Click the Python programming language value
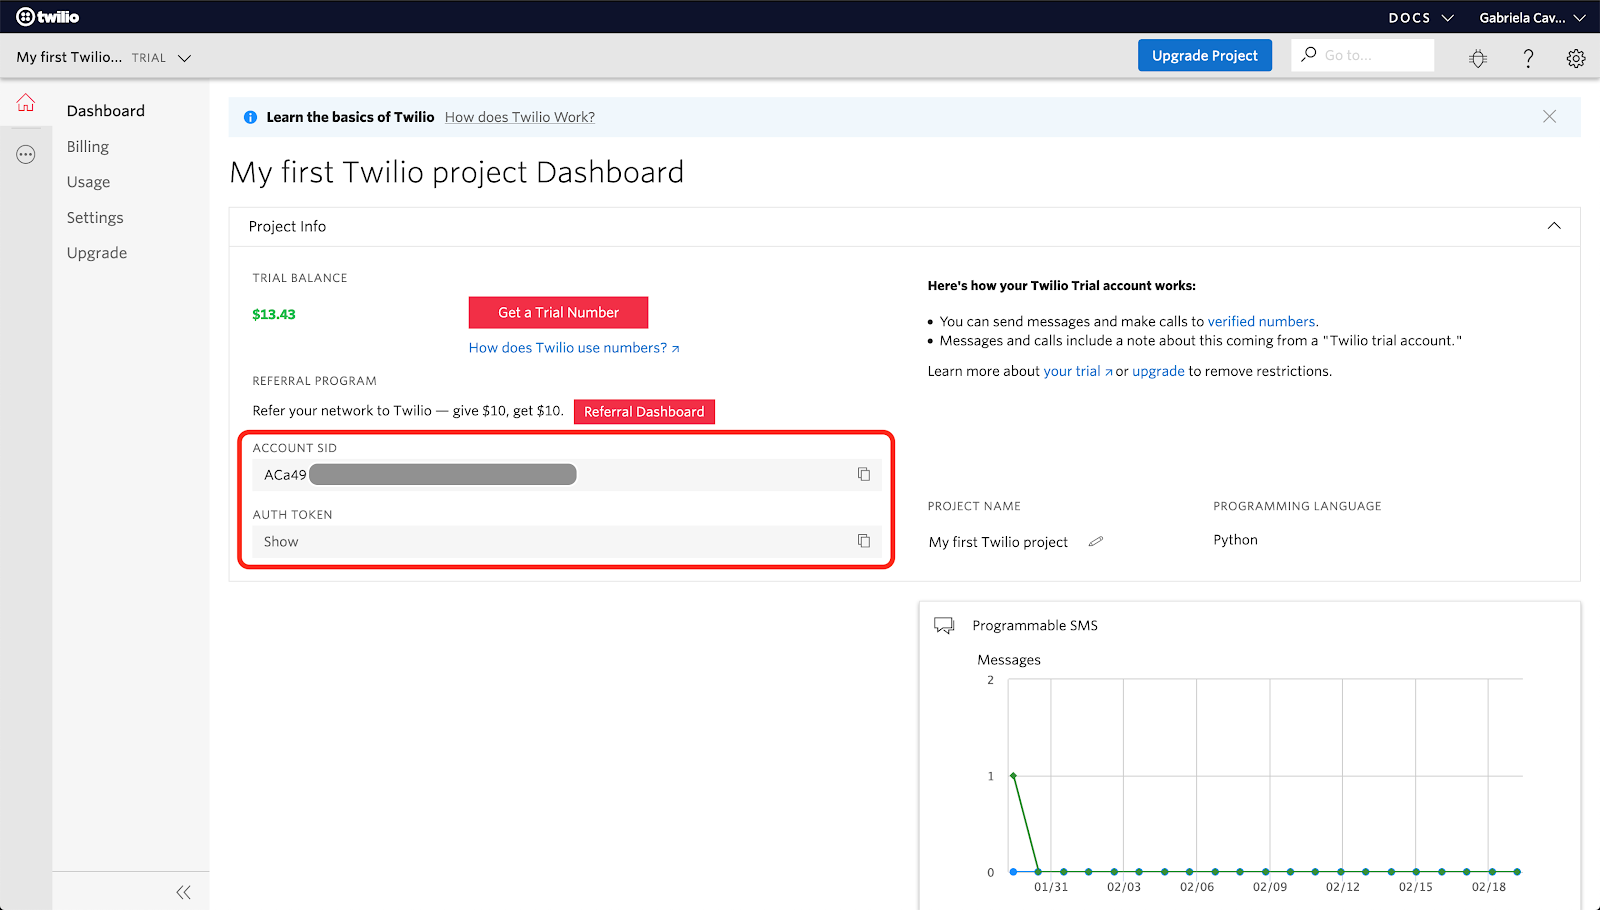 pos(1236,540)
